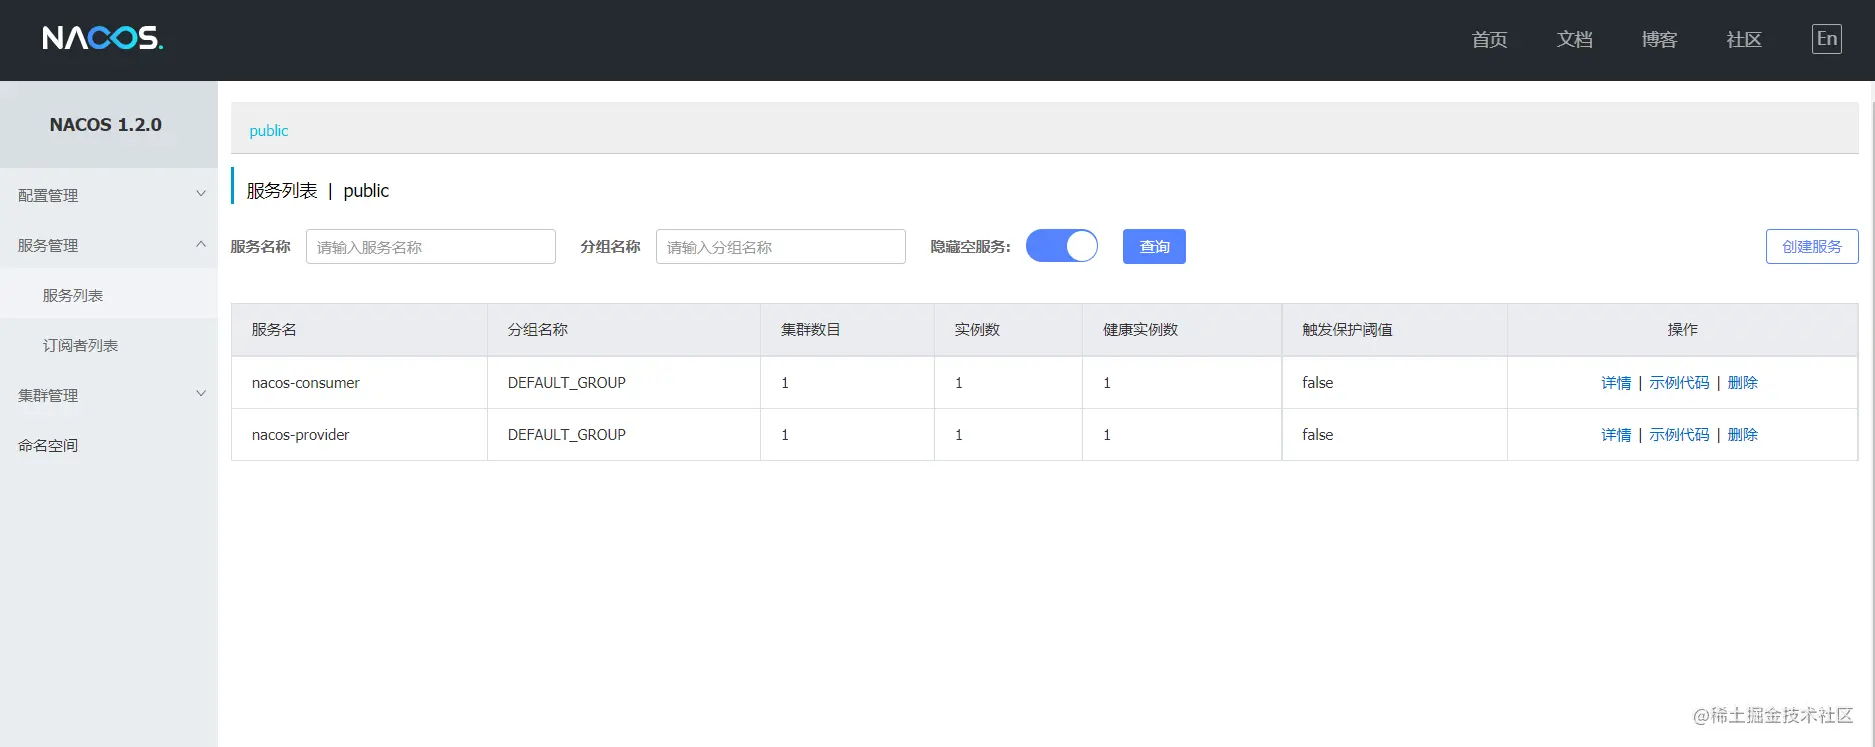Open 文档 in the top navigation

coord(1574,39)
